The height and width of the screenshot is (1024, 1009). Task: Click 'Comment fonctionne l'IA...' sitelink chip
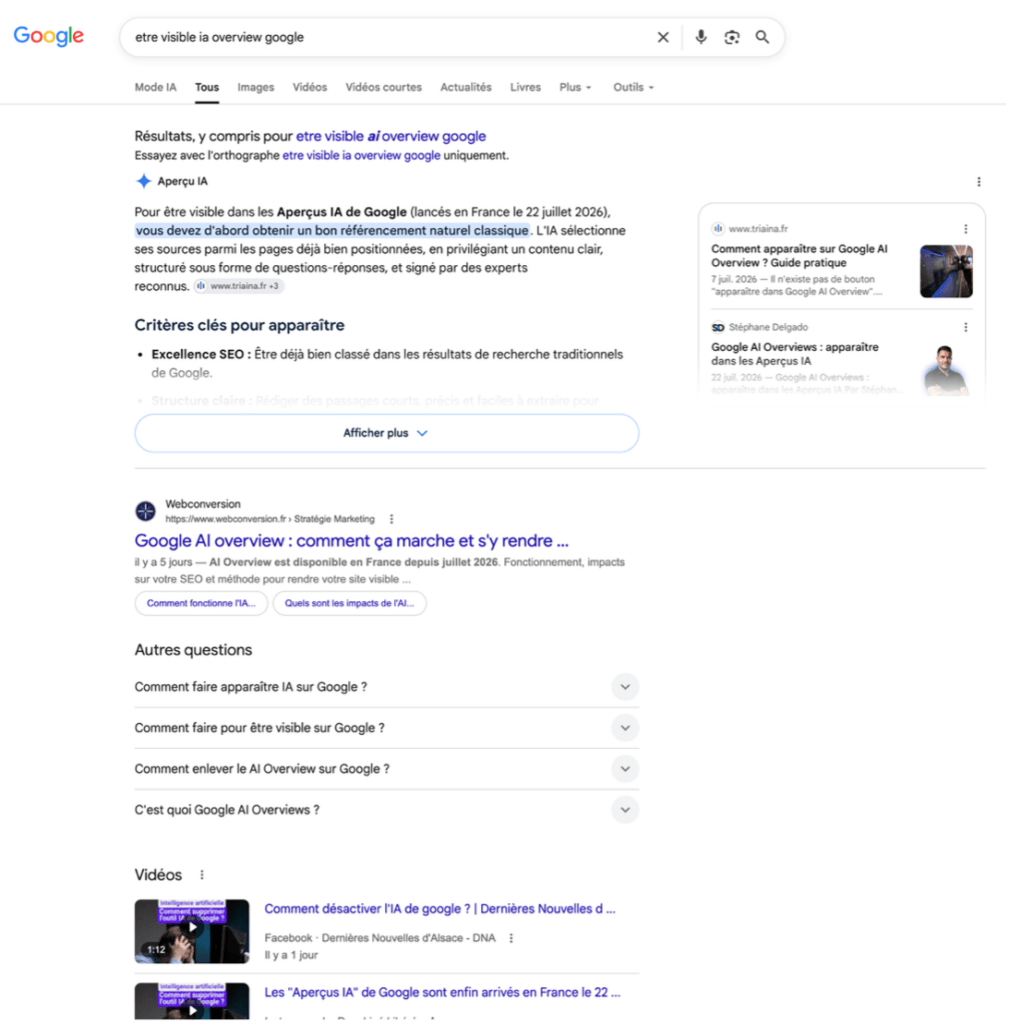(x=202, y=604)
